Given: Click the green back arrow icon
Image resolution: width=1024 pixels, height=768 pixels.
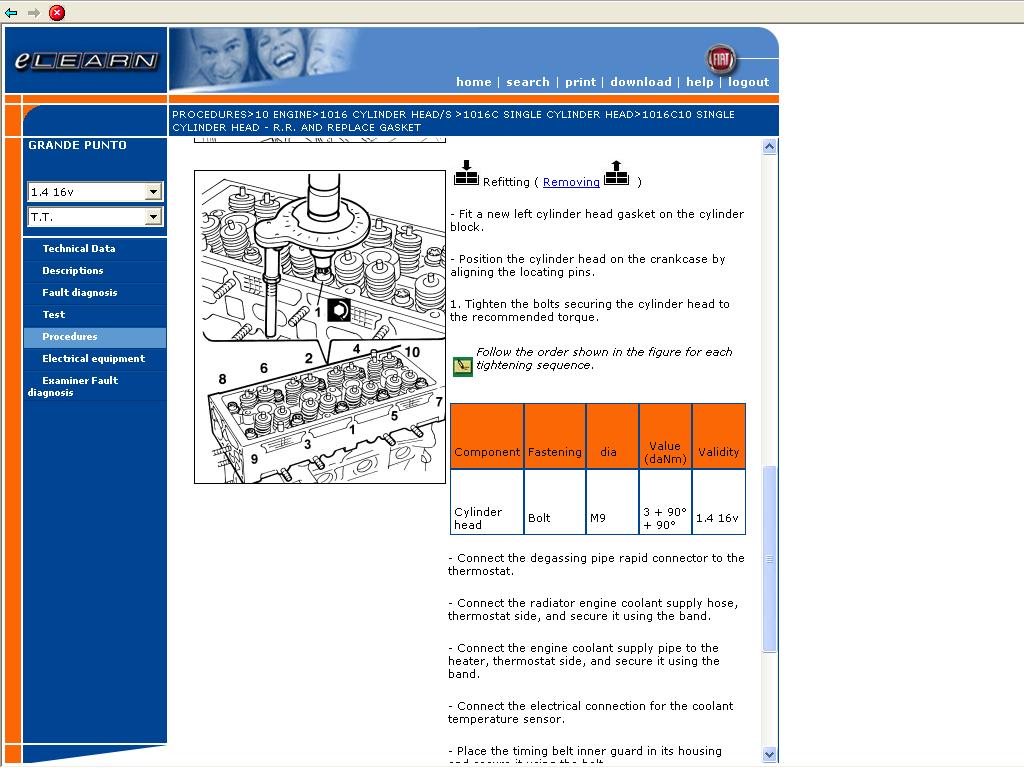Looking at the screenshot, I should pos(11,13).
